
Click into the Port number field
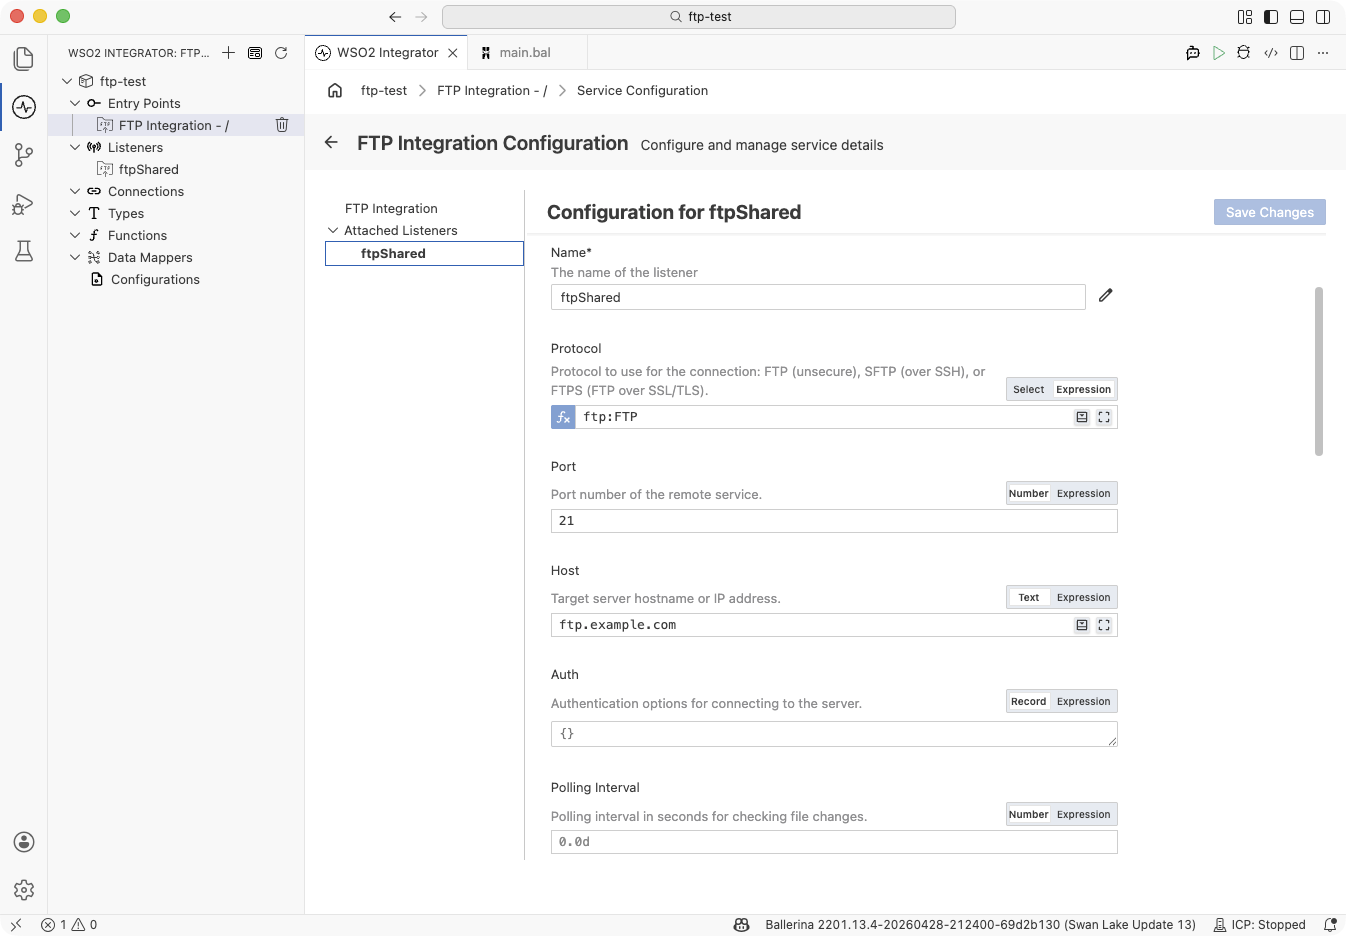point(834,521)
